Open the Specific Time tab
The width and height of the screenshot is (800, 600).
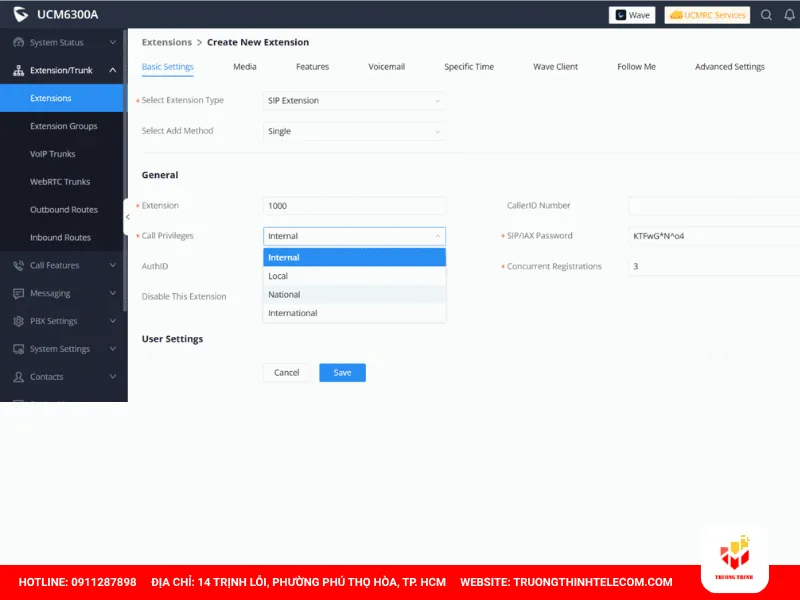tap(469, 67)
